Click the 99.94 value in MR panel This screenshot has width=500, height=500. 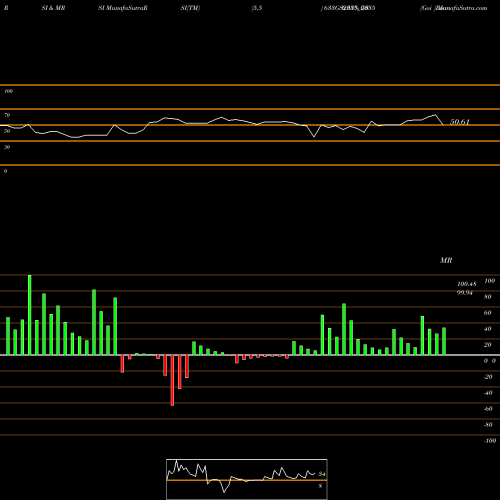[x=465, y=293]
